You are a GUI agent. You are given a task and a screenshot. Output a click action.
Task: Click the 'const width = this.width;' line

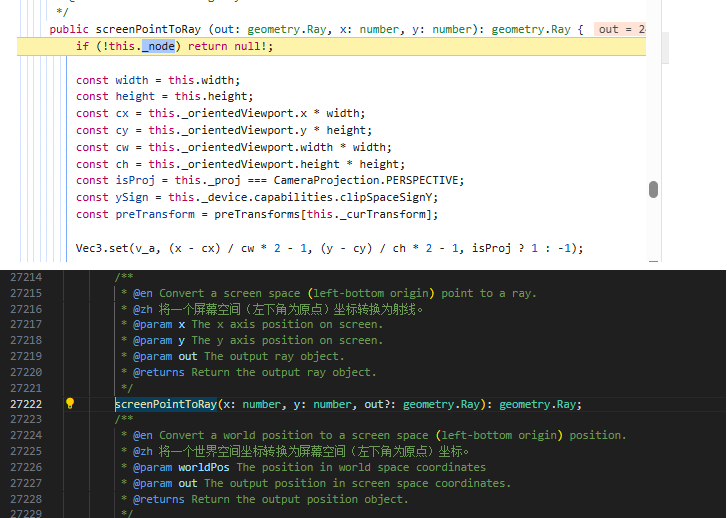(158, 80)
